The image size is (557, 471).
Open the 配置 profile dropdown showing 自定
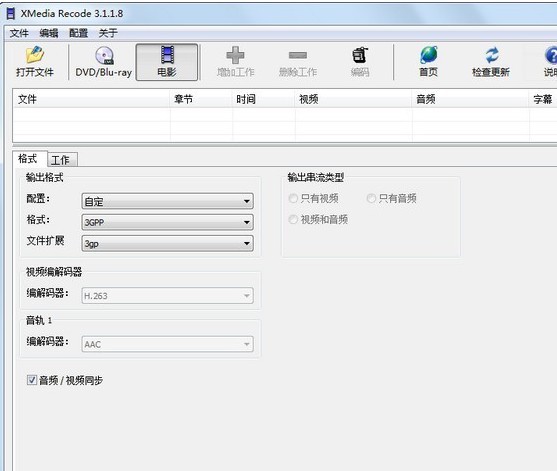pyautogui.click(x=167, y=201)
